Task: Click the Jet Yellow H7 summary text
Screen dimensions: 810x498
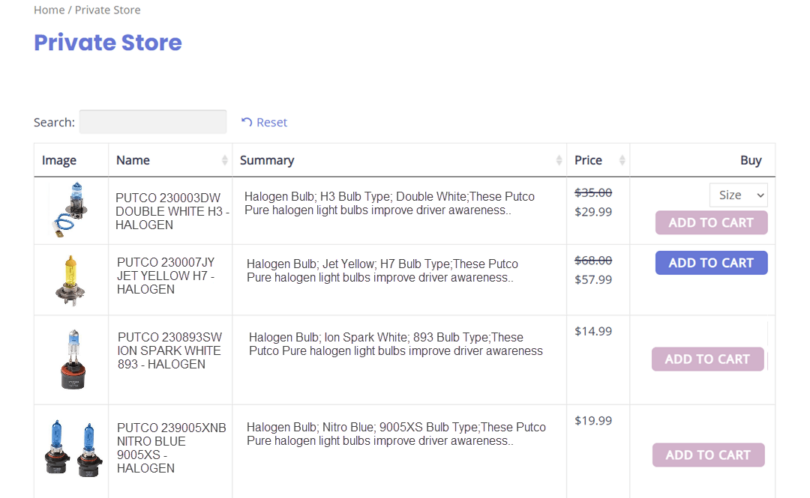Action: [382, 271]
